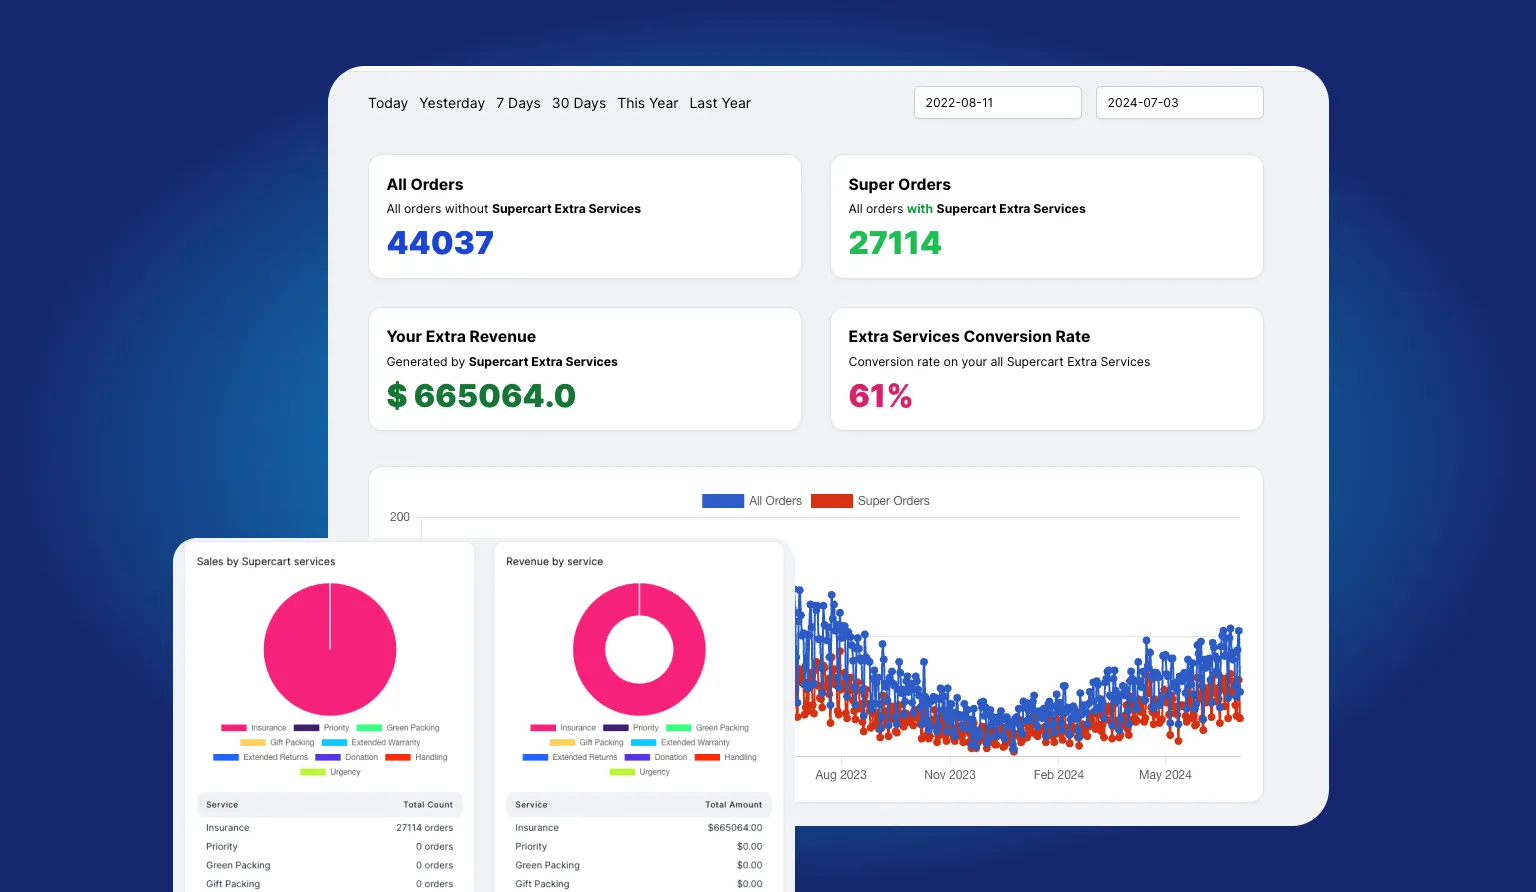Select the Gift Packing row in Sales table
The height and width of the screenshot is (892, 1536).
pyautogui.click(x=330, y=884)
